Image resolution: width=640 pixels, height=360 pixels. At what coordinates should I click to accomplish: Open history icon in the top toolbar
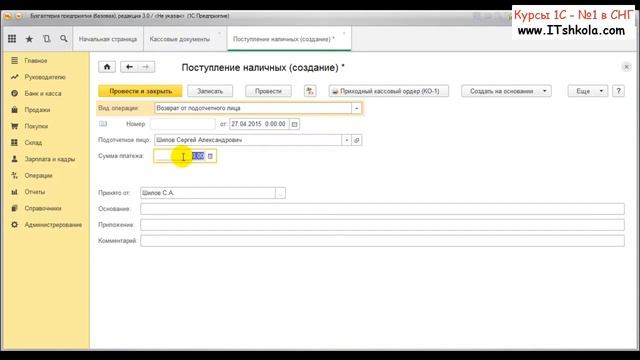[x=47, y=39]
